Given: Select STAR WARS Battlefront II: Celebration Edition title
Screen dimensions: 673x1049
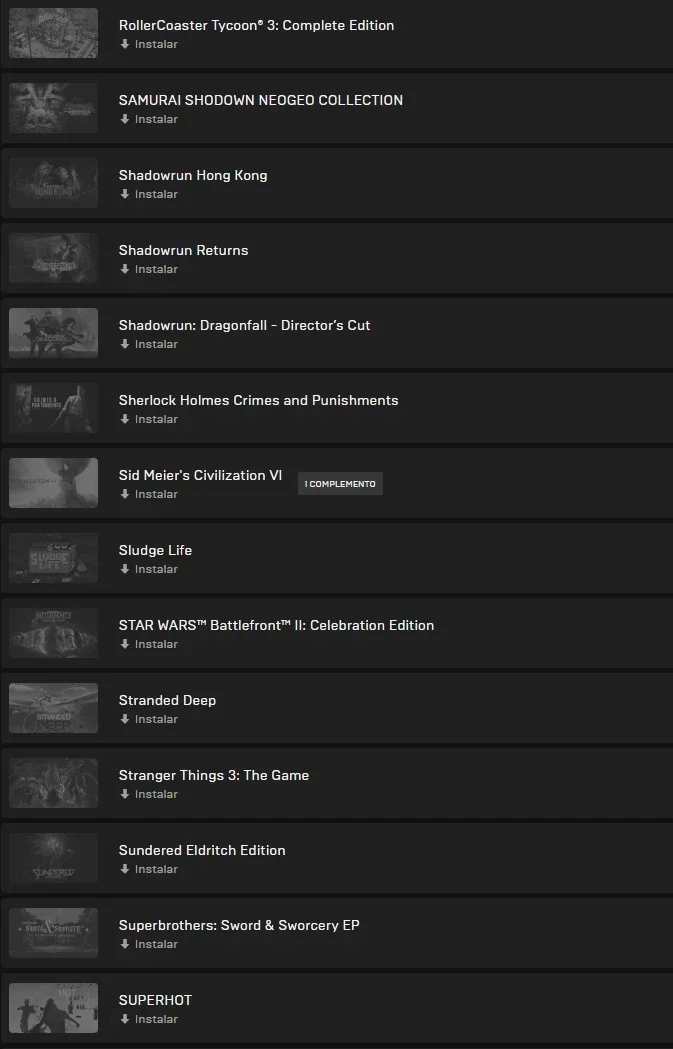Looking at the screenshot, I should 276,625.
